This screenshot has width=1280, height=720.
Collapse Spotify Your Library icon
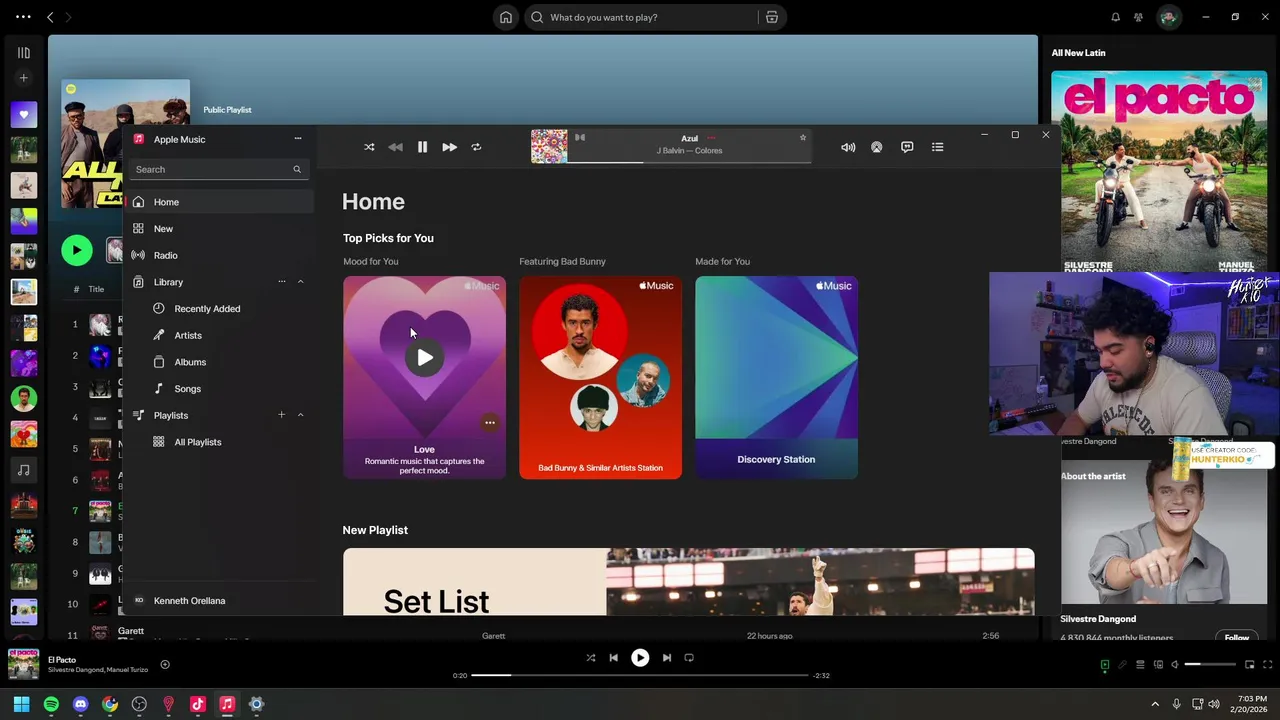(24, 53)
